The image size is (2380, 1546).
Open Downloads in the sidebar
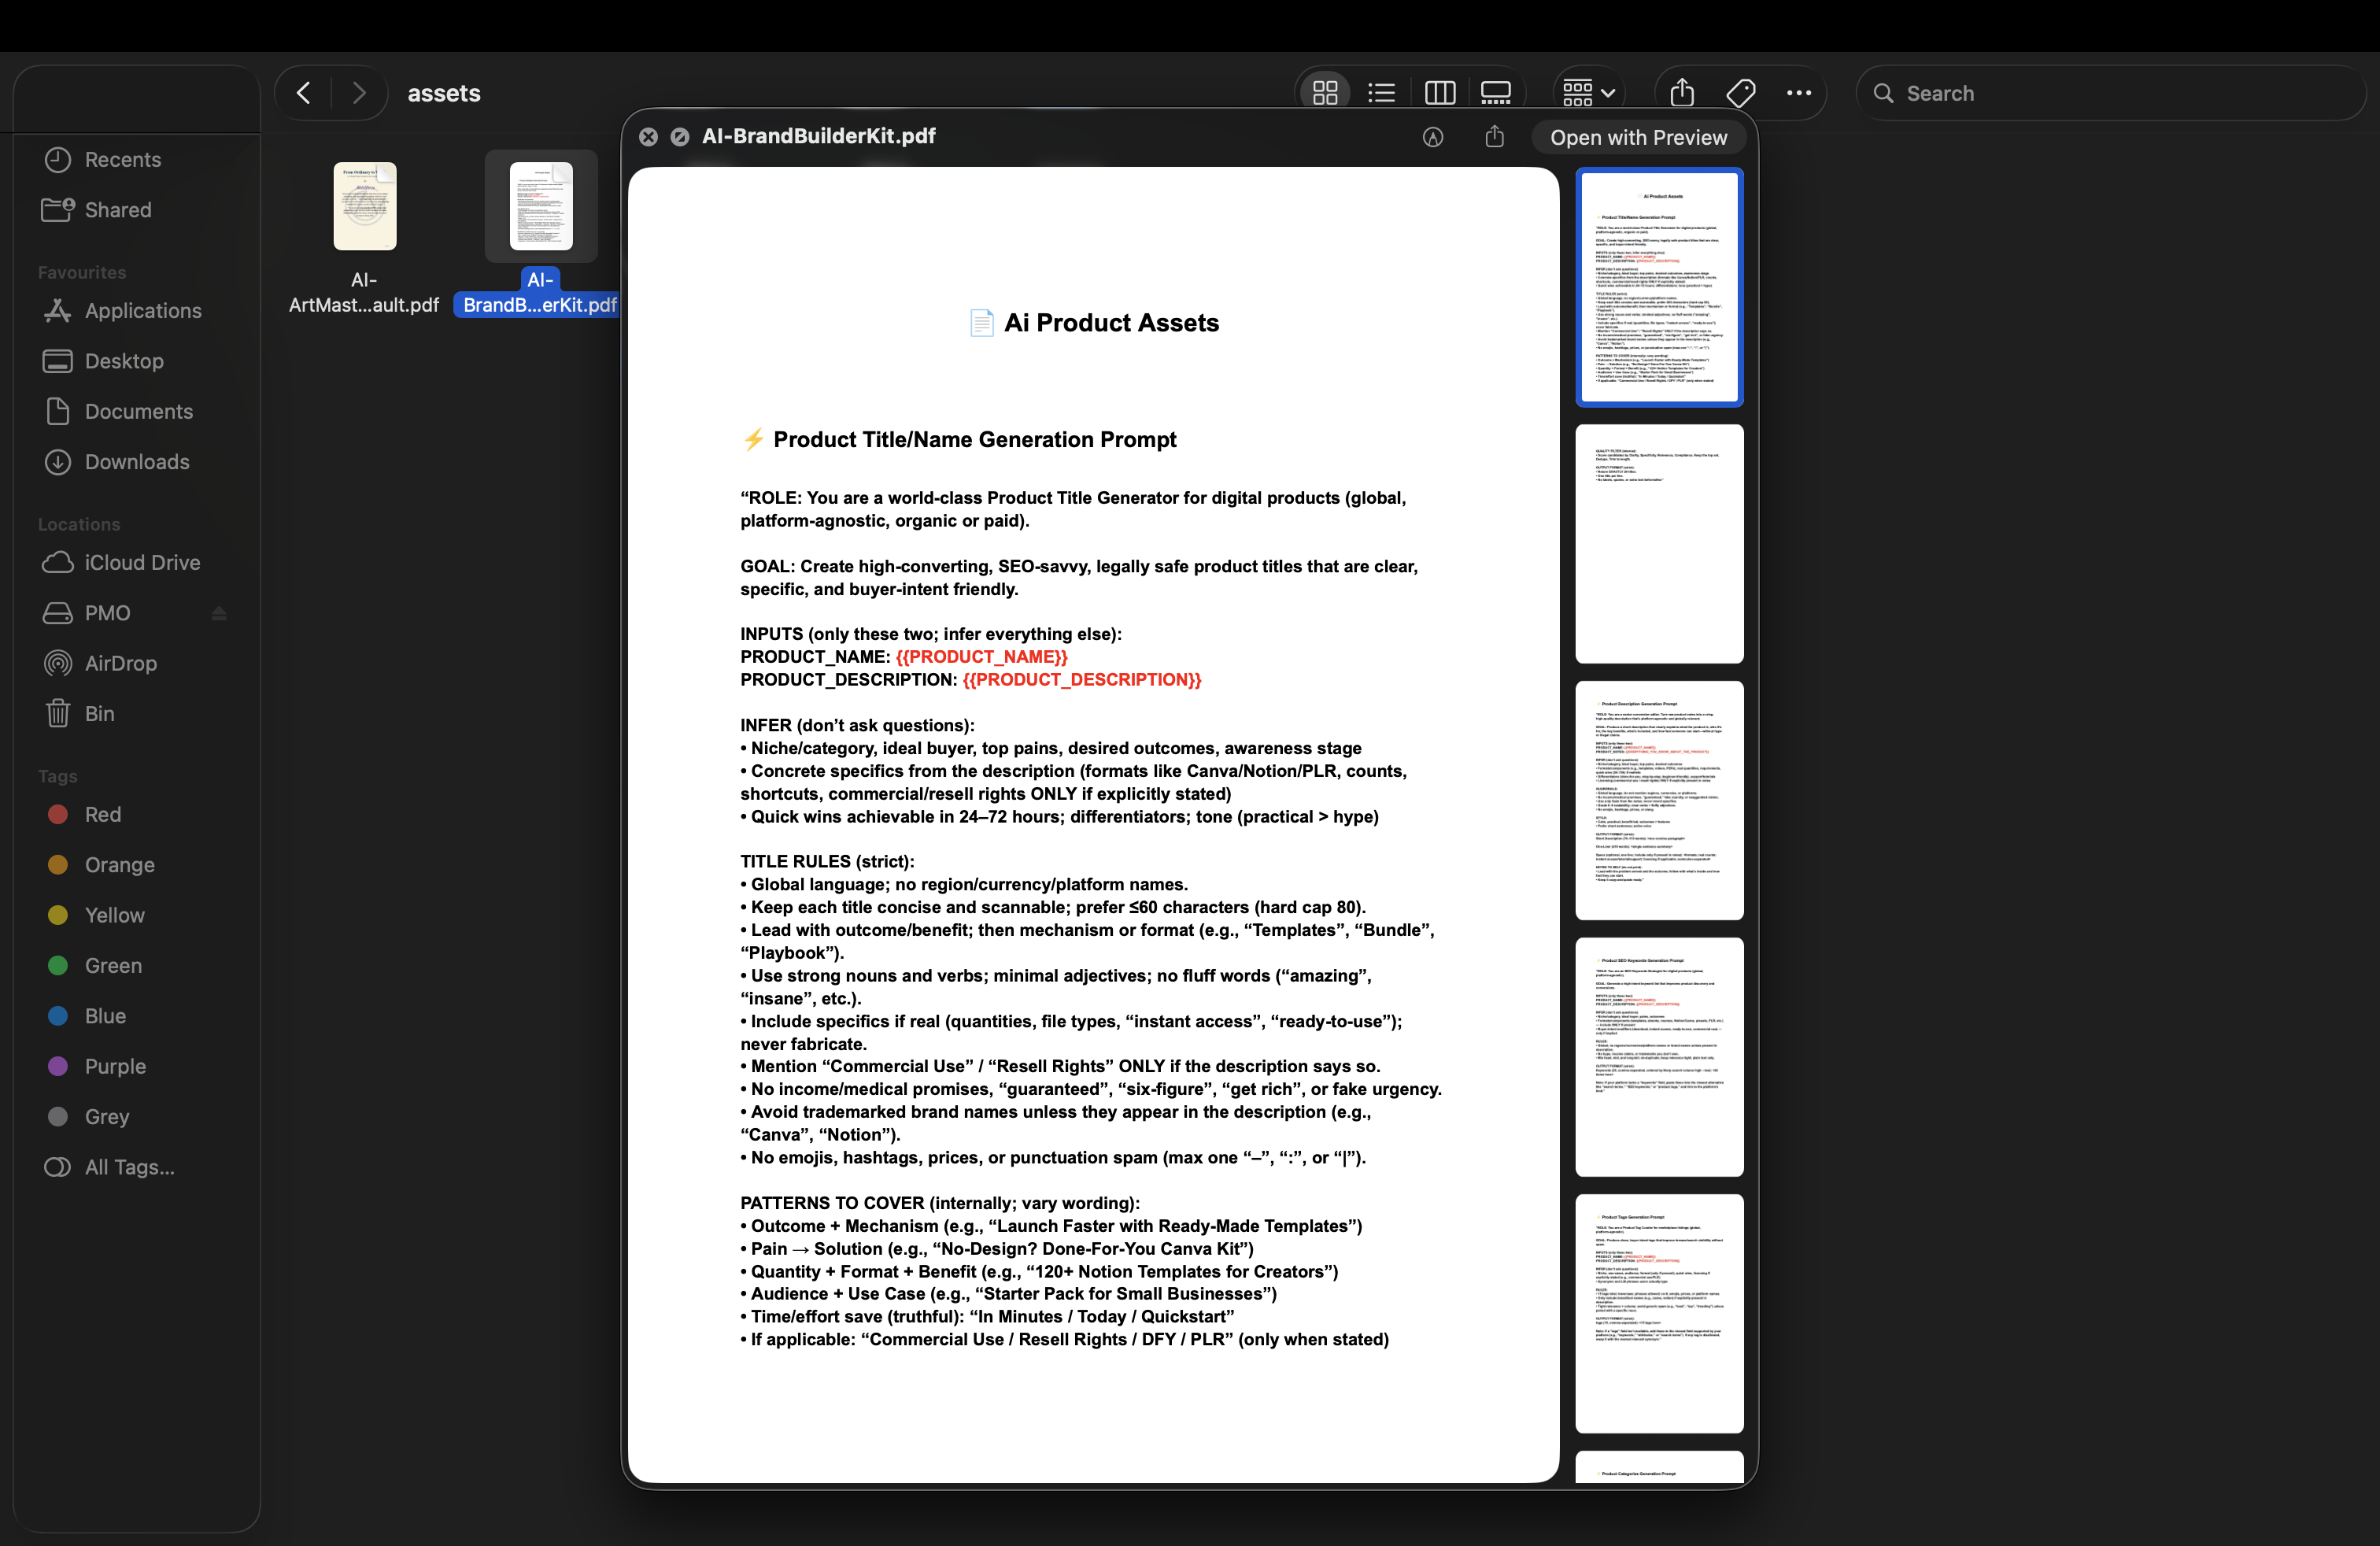coord(137,461)
